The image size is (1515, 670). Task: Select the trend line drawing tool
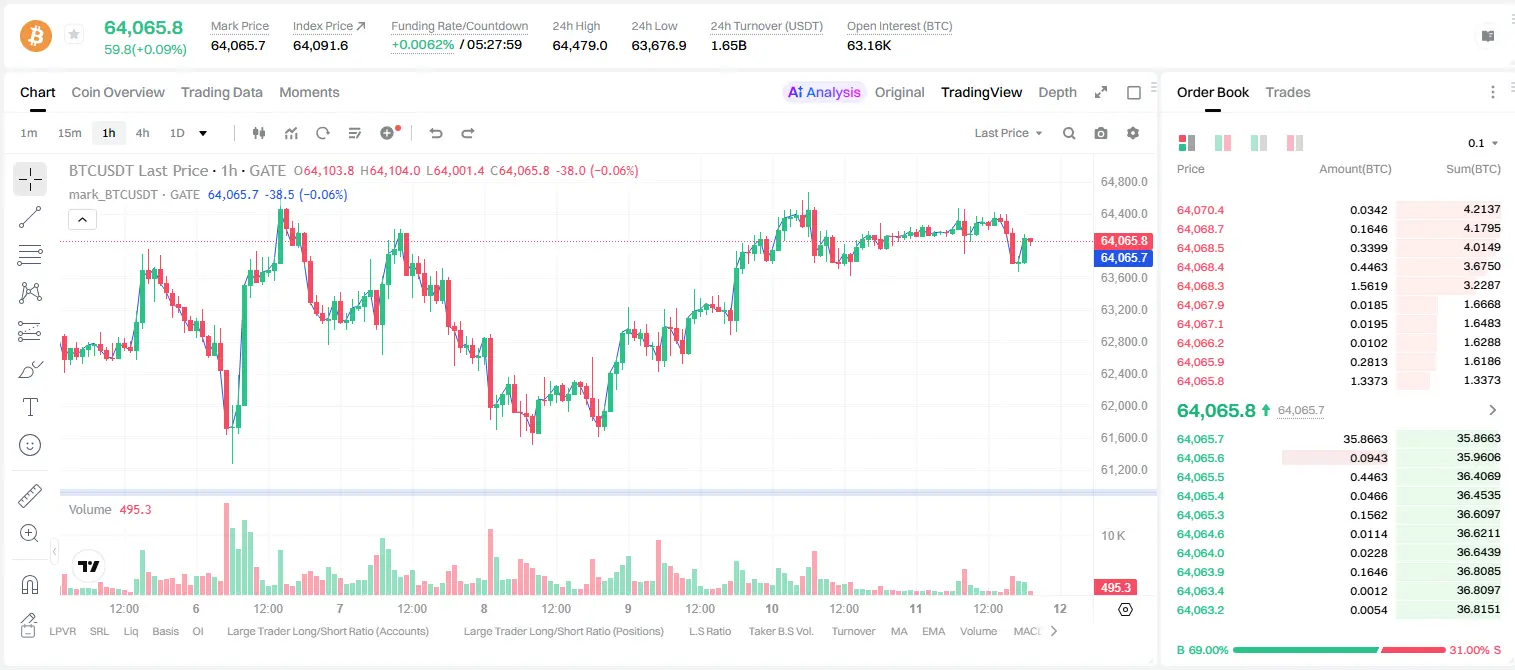30,217
